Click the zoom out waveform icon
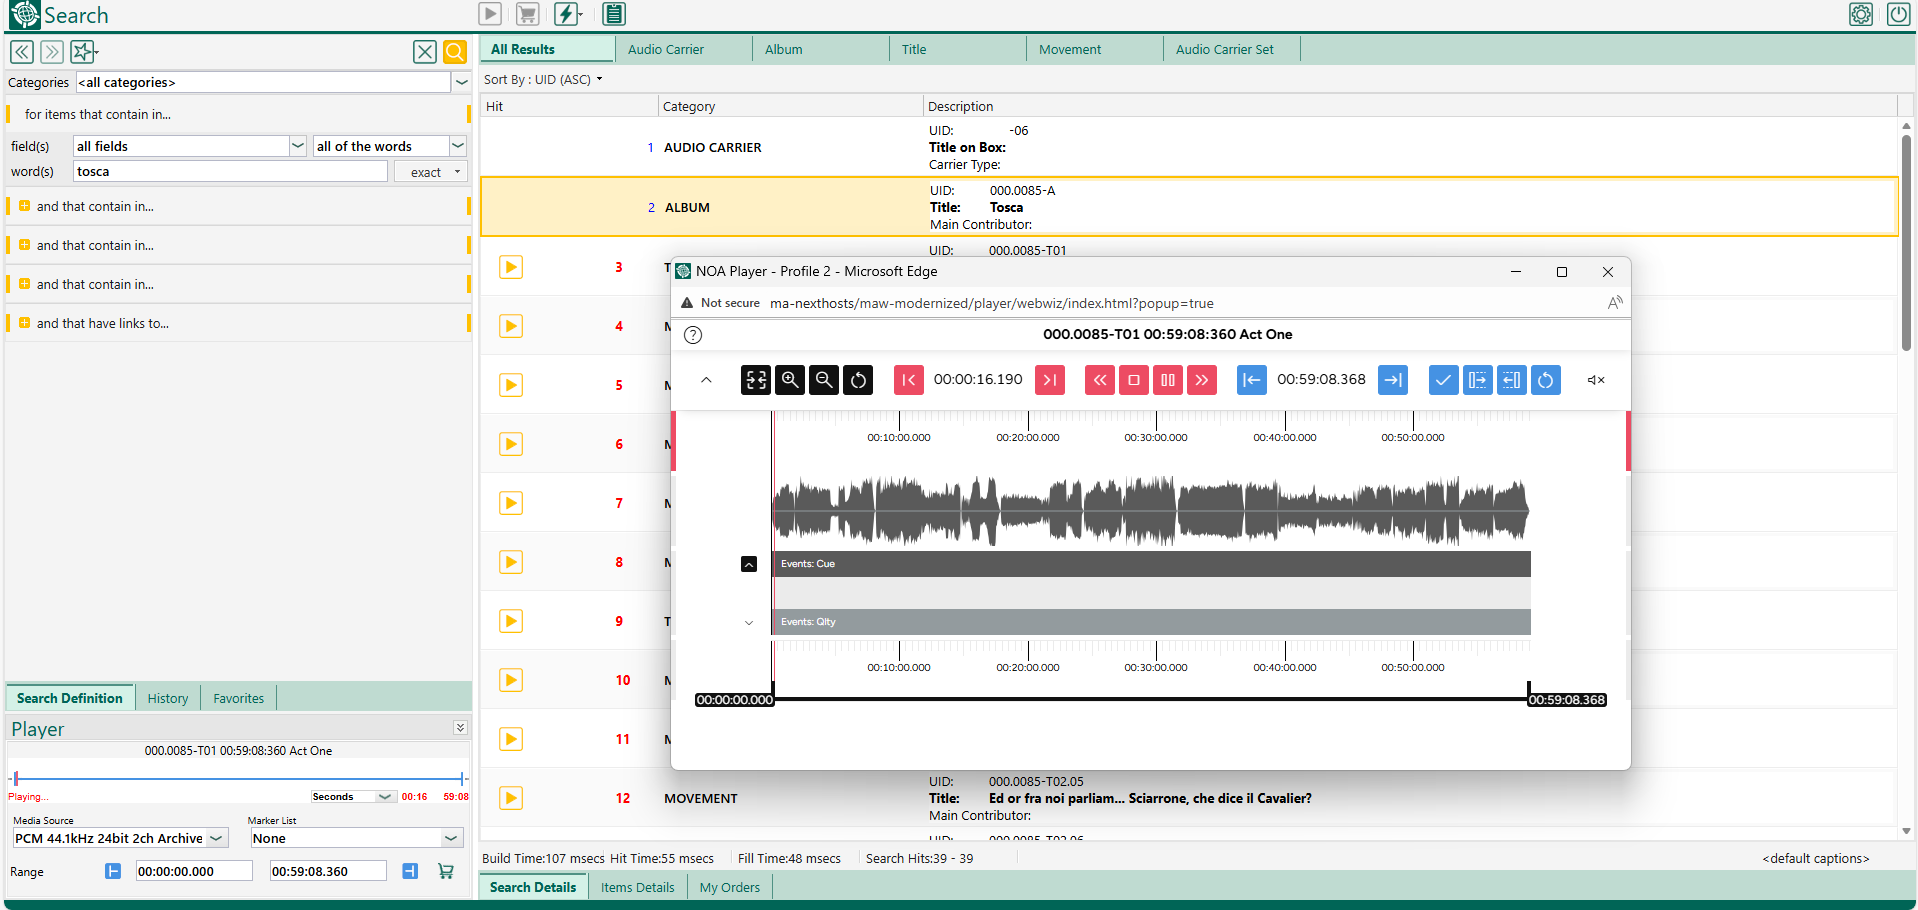 824,380
